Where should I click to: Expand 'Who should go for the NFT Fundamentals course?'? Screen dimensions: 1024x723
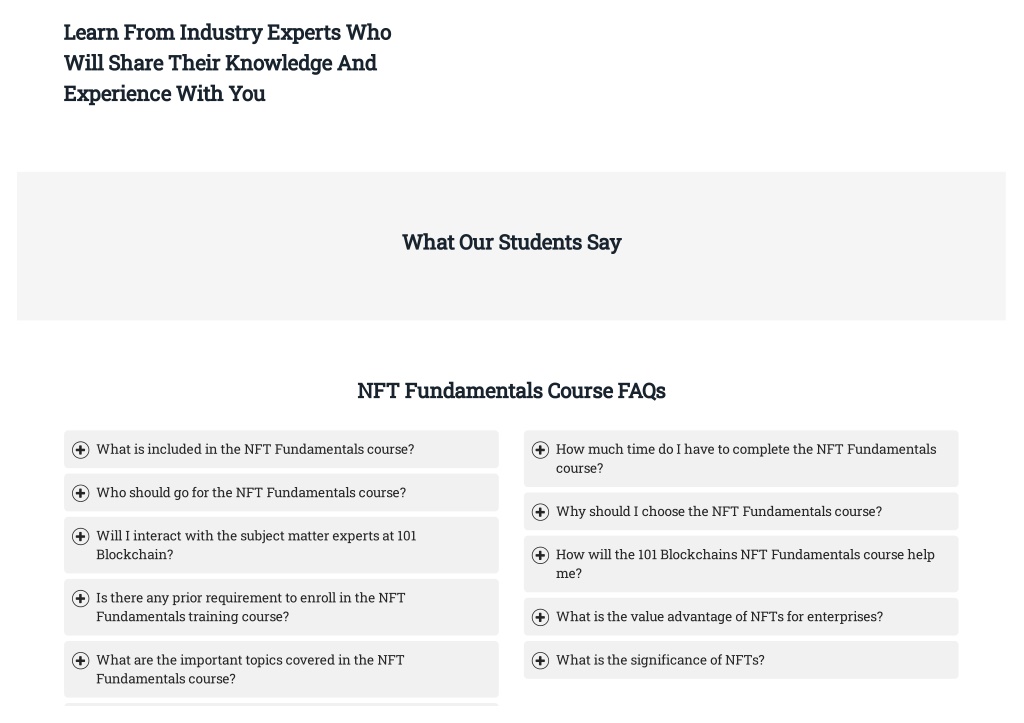[281, 492]
